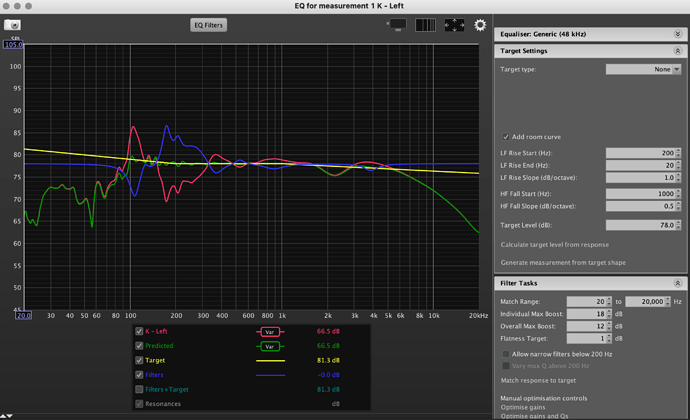Screen dimensions: 690x420
Task: Click the Flatness Target field
Action: click(586, 339)
